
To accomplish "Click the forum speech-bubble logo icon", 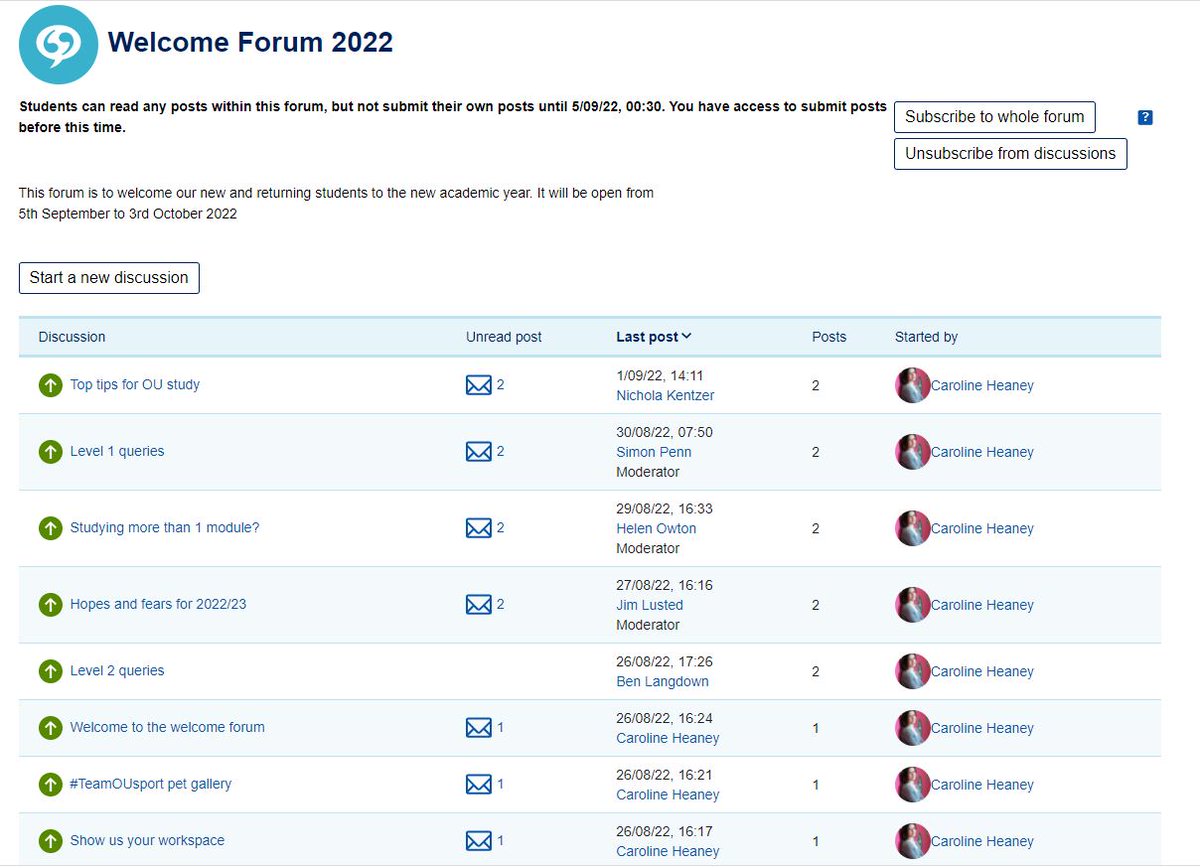I will coord(59,43).
